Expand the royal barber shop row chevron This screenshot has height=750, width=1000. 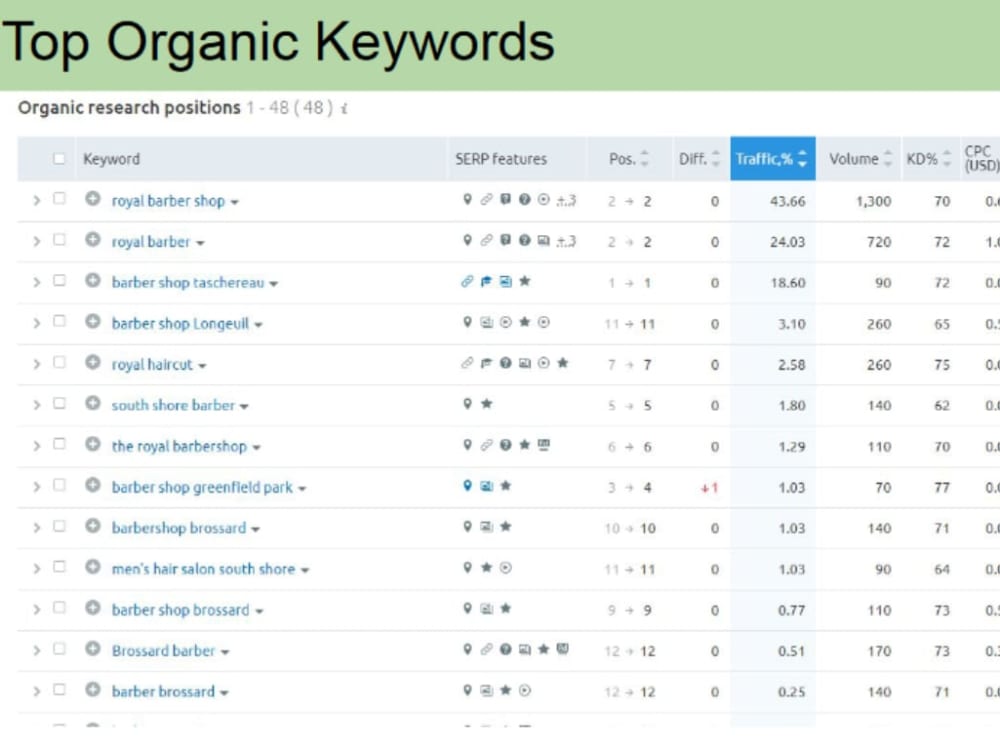[36, 200]
